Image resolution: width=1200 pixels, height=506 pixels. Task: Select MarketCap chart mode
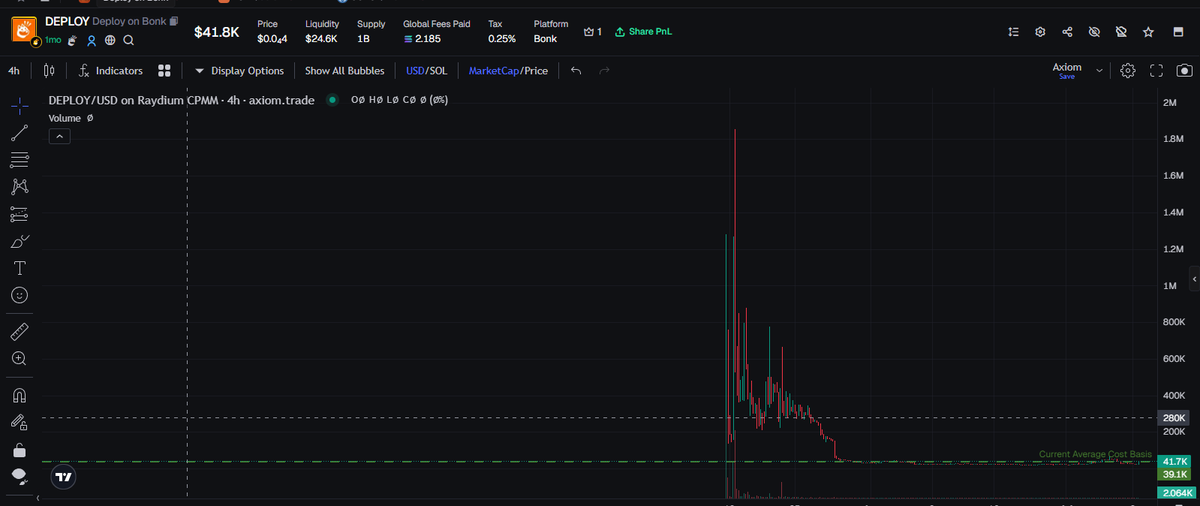click(x=492, y=71)
